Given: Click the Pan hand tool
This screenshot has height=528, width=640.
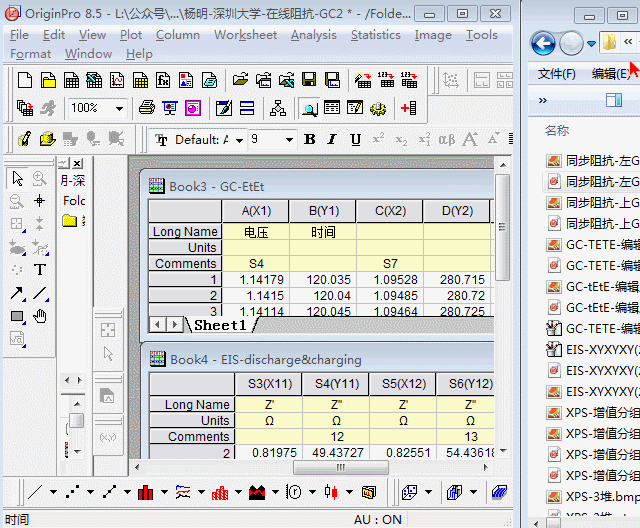Looking at the screenshot, I should click(x=40, y=317).
